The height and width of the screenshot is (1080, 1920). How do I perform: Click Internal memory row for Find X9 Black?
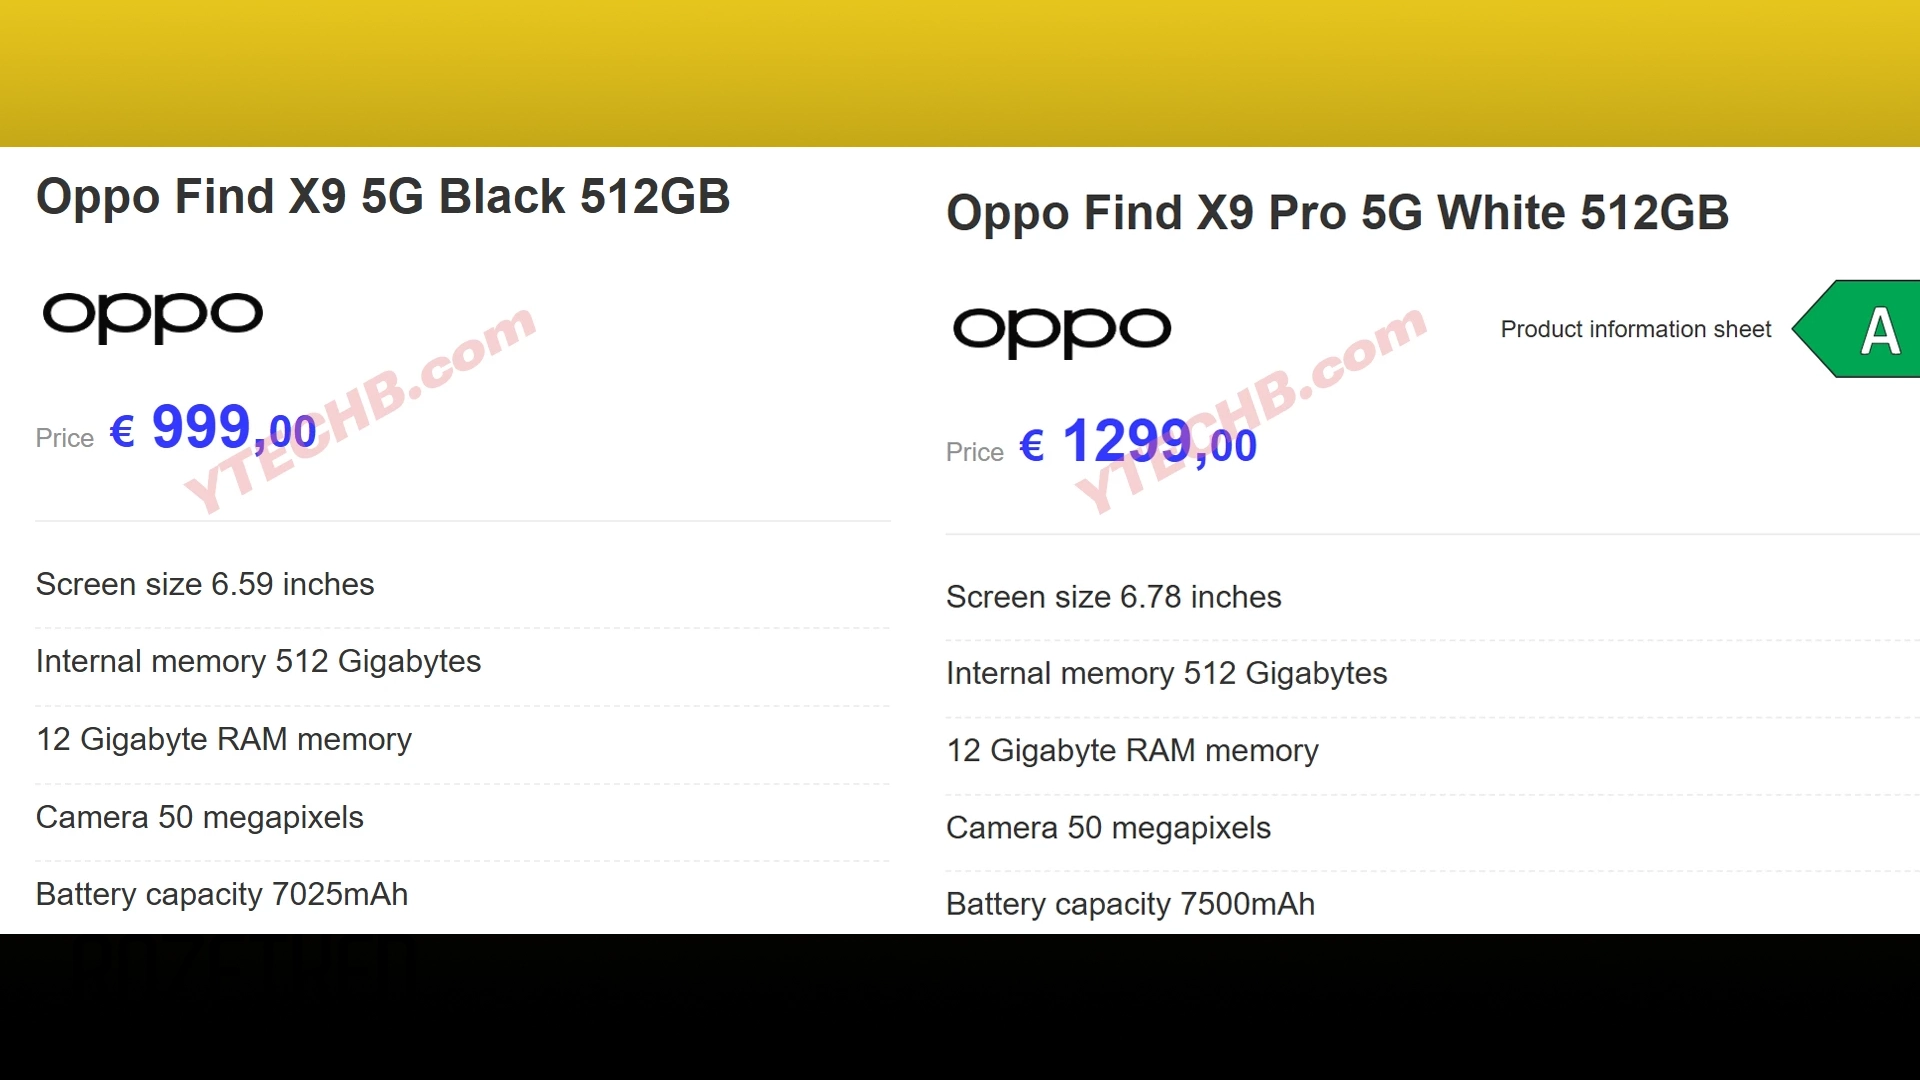pos(258,662)
